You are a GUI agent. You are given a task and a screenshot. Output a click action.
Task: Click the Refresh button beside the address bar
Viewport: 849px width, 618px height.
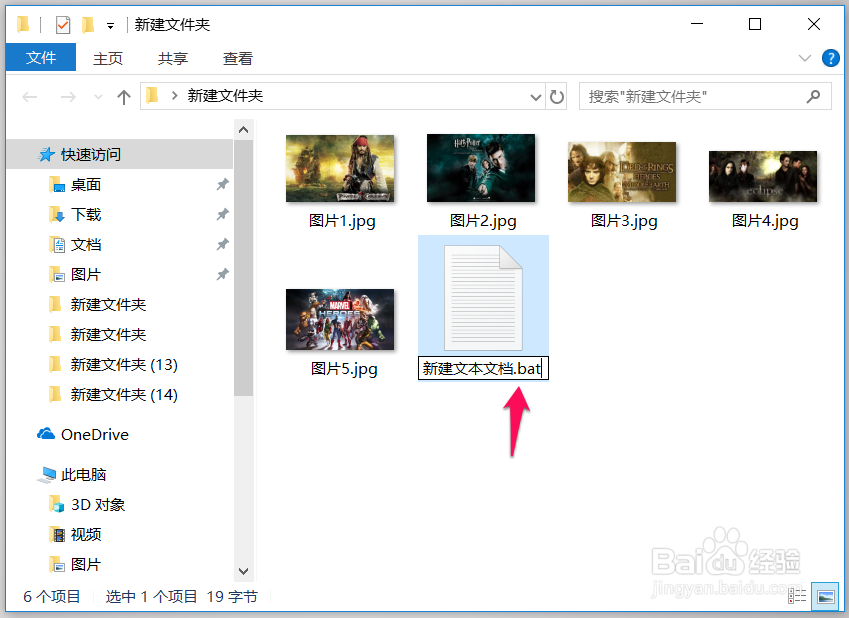coord(557,97)
